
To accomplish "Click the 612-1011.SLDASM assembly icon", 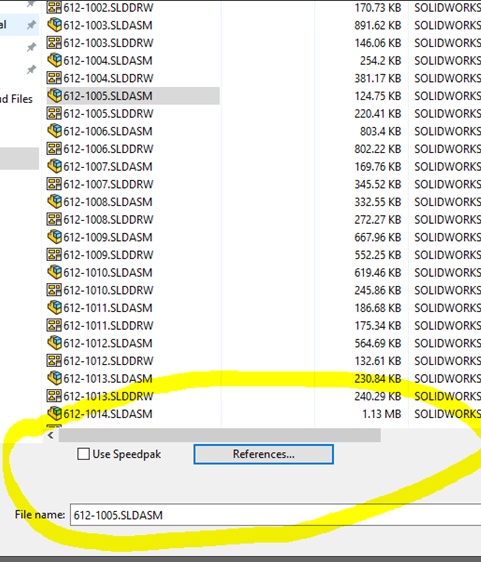I will point(54,307).
